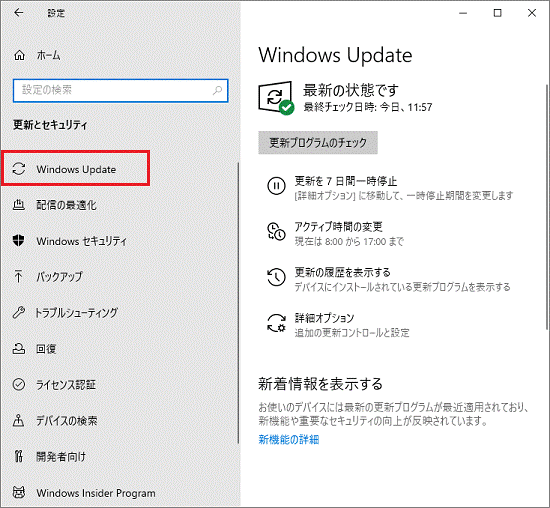Click the update status icon with green check
The width and height of the screenshot is (550, 508).
pos(276,98)
